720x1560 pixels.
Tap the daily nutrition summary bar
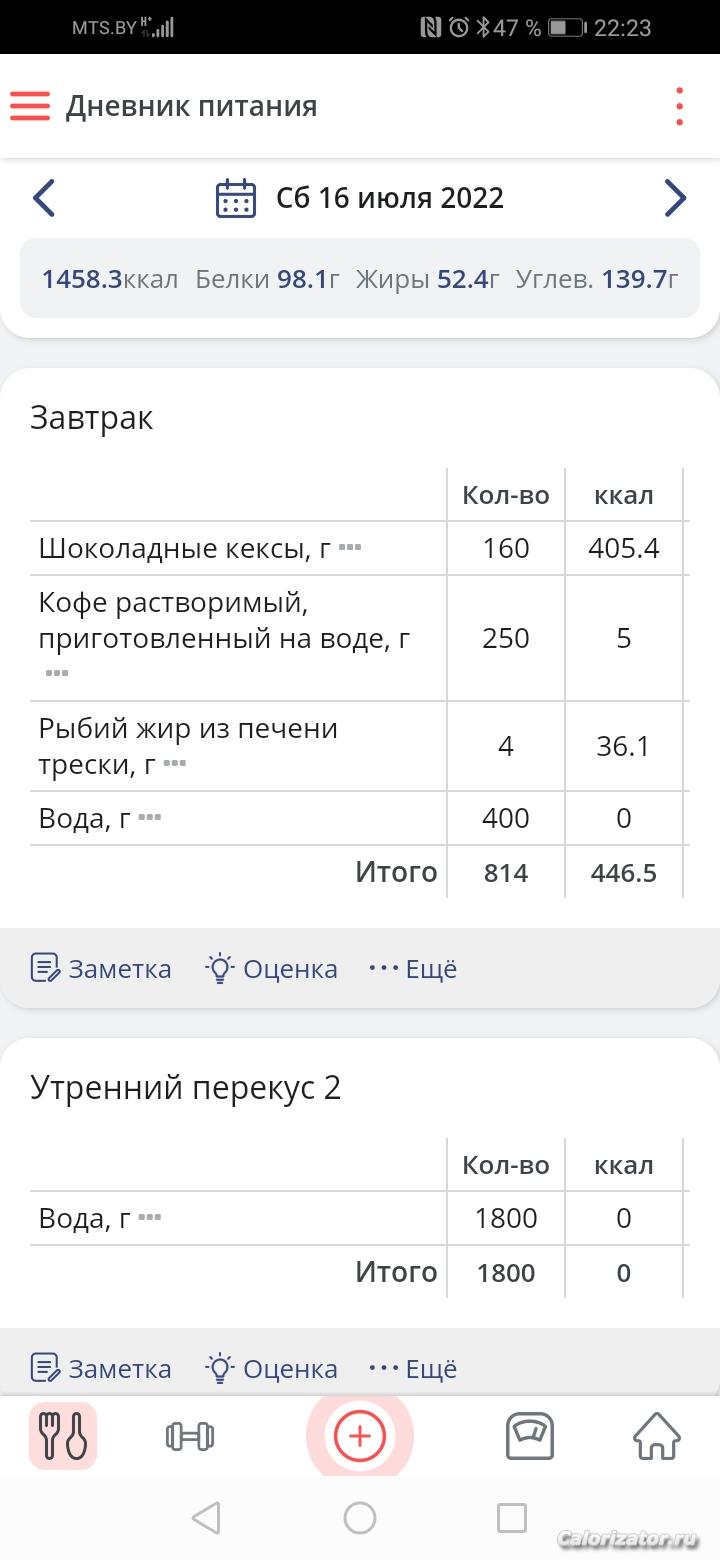coord(359,278)
